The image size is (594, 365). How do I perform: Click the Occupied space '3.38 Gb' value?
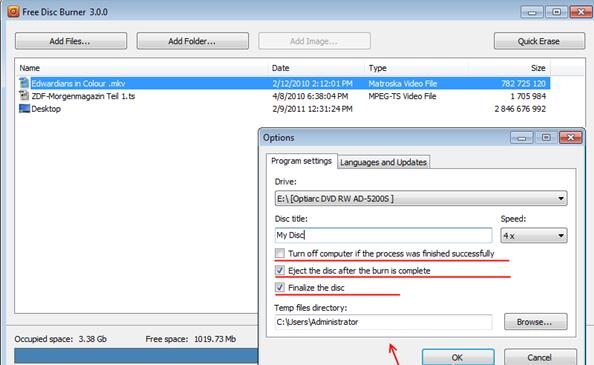click(x=92, y=339)
